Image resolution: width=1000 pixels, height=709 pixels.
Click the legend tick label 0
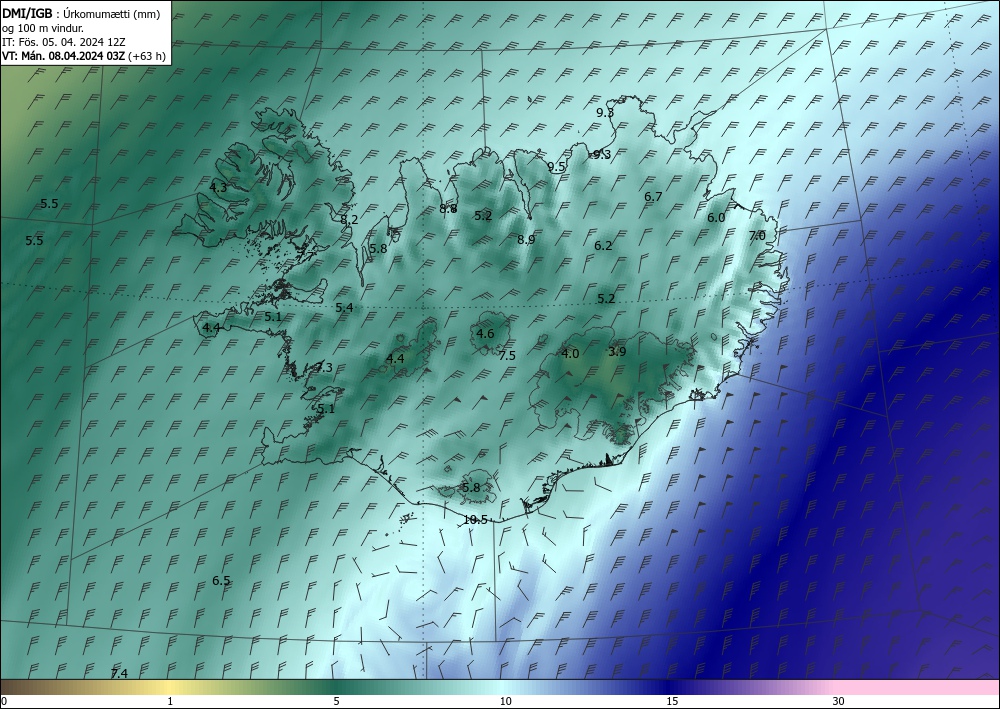(x=4, y=702)
